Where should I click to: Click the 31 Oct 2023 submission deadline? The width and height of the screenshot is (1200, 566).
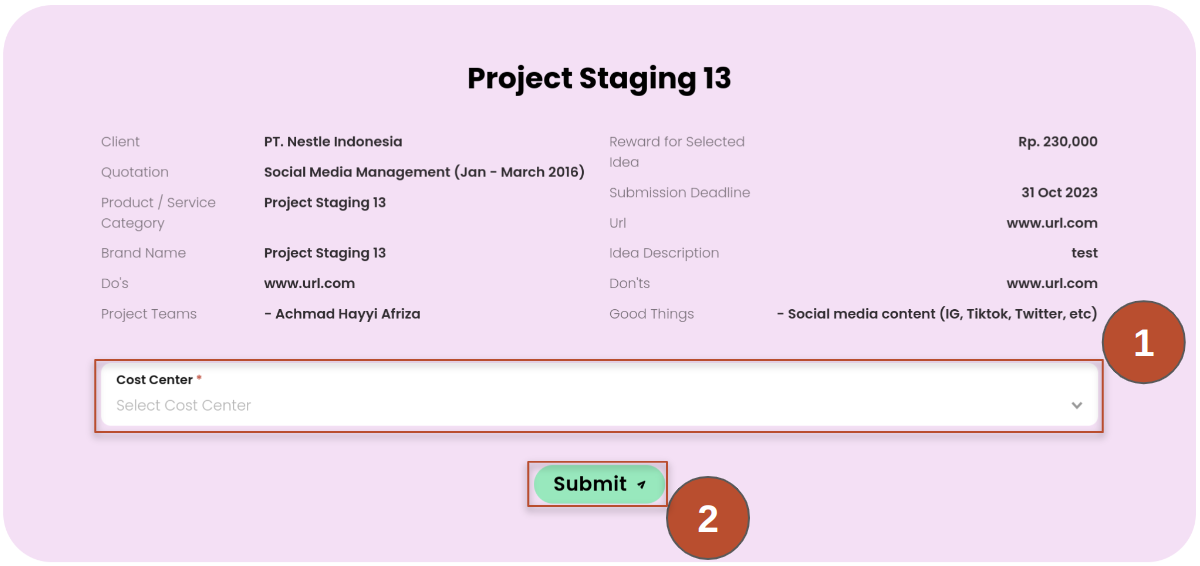point(1059,192)
